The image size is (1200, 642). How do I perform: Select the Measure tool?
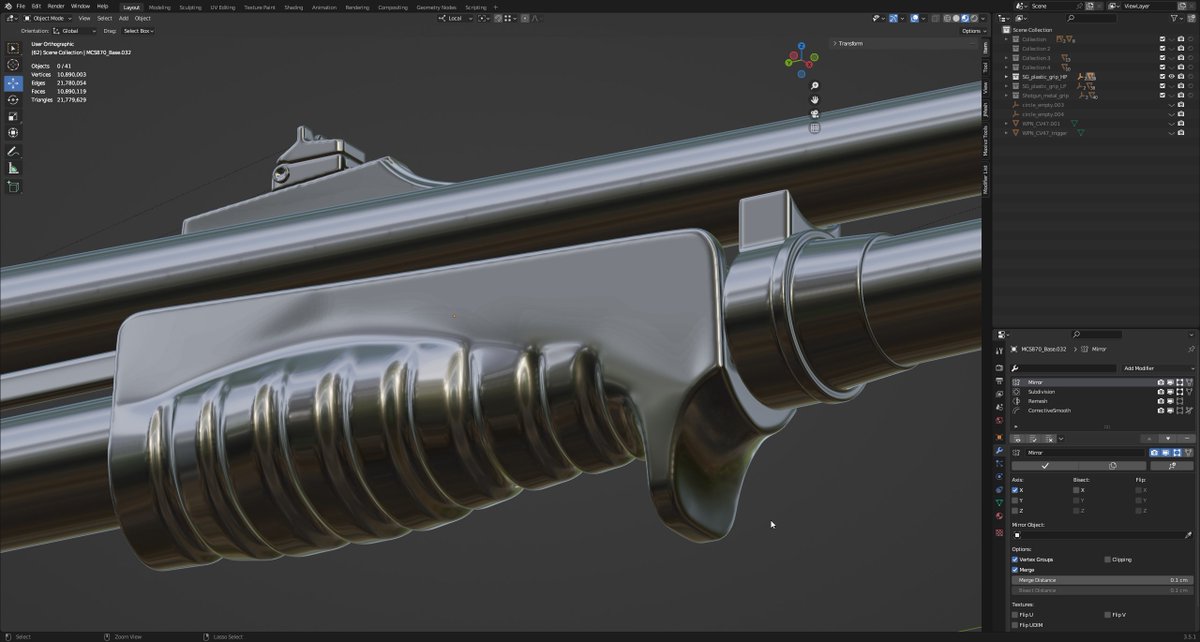tap(13, 168)
